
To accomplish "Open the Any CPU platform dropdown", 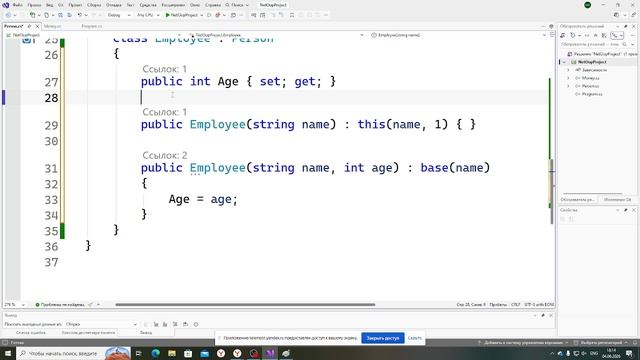I will coord(148,15).
